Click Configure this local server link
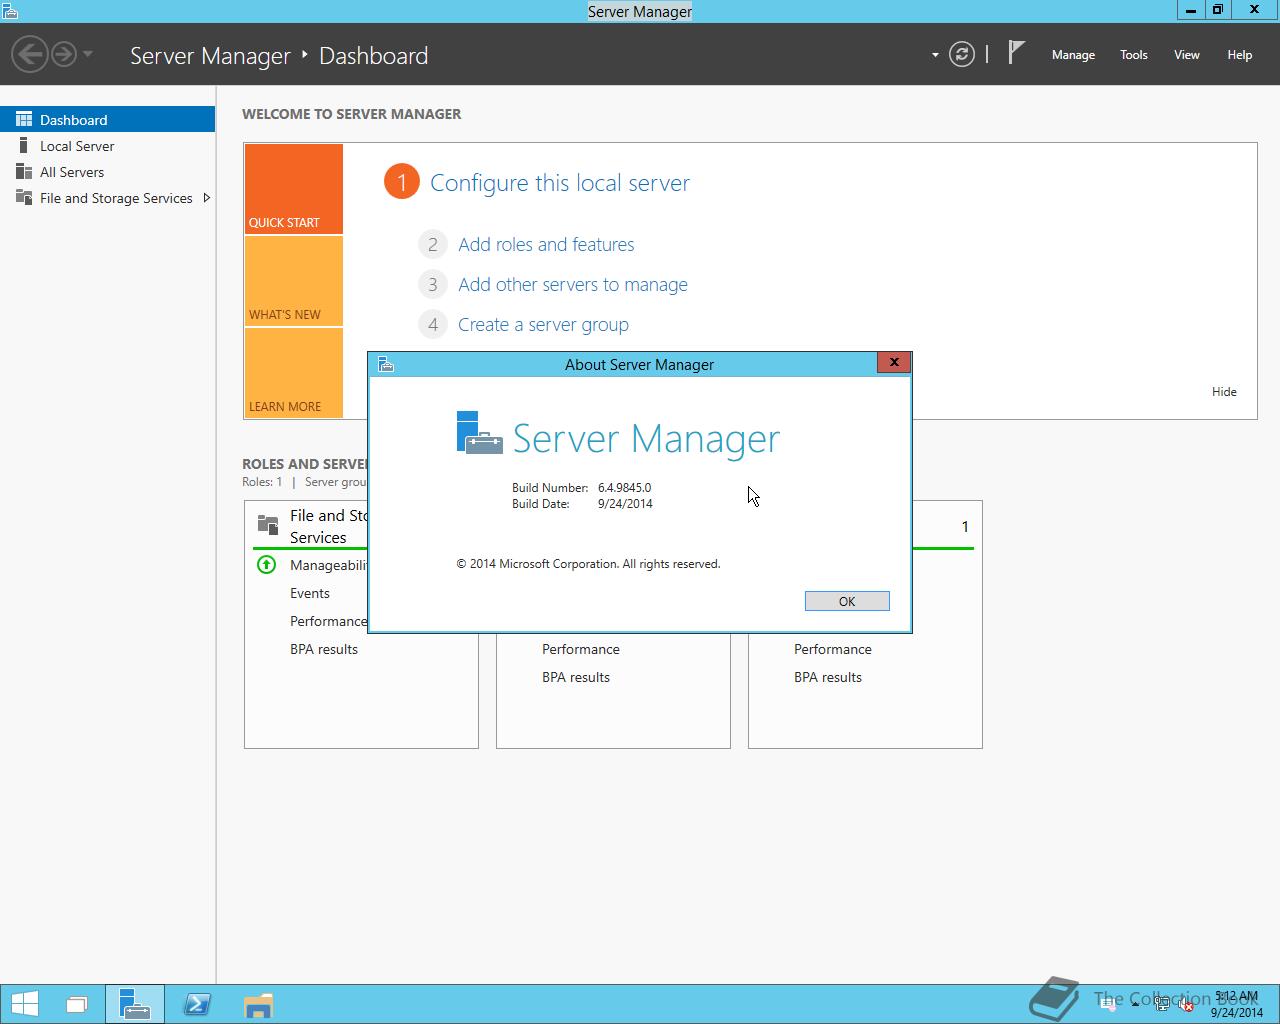 560,183
